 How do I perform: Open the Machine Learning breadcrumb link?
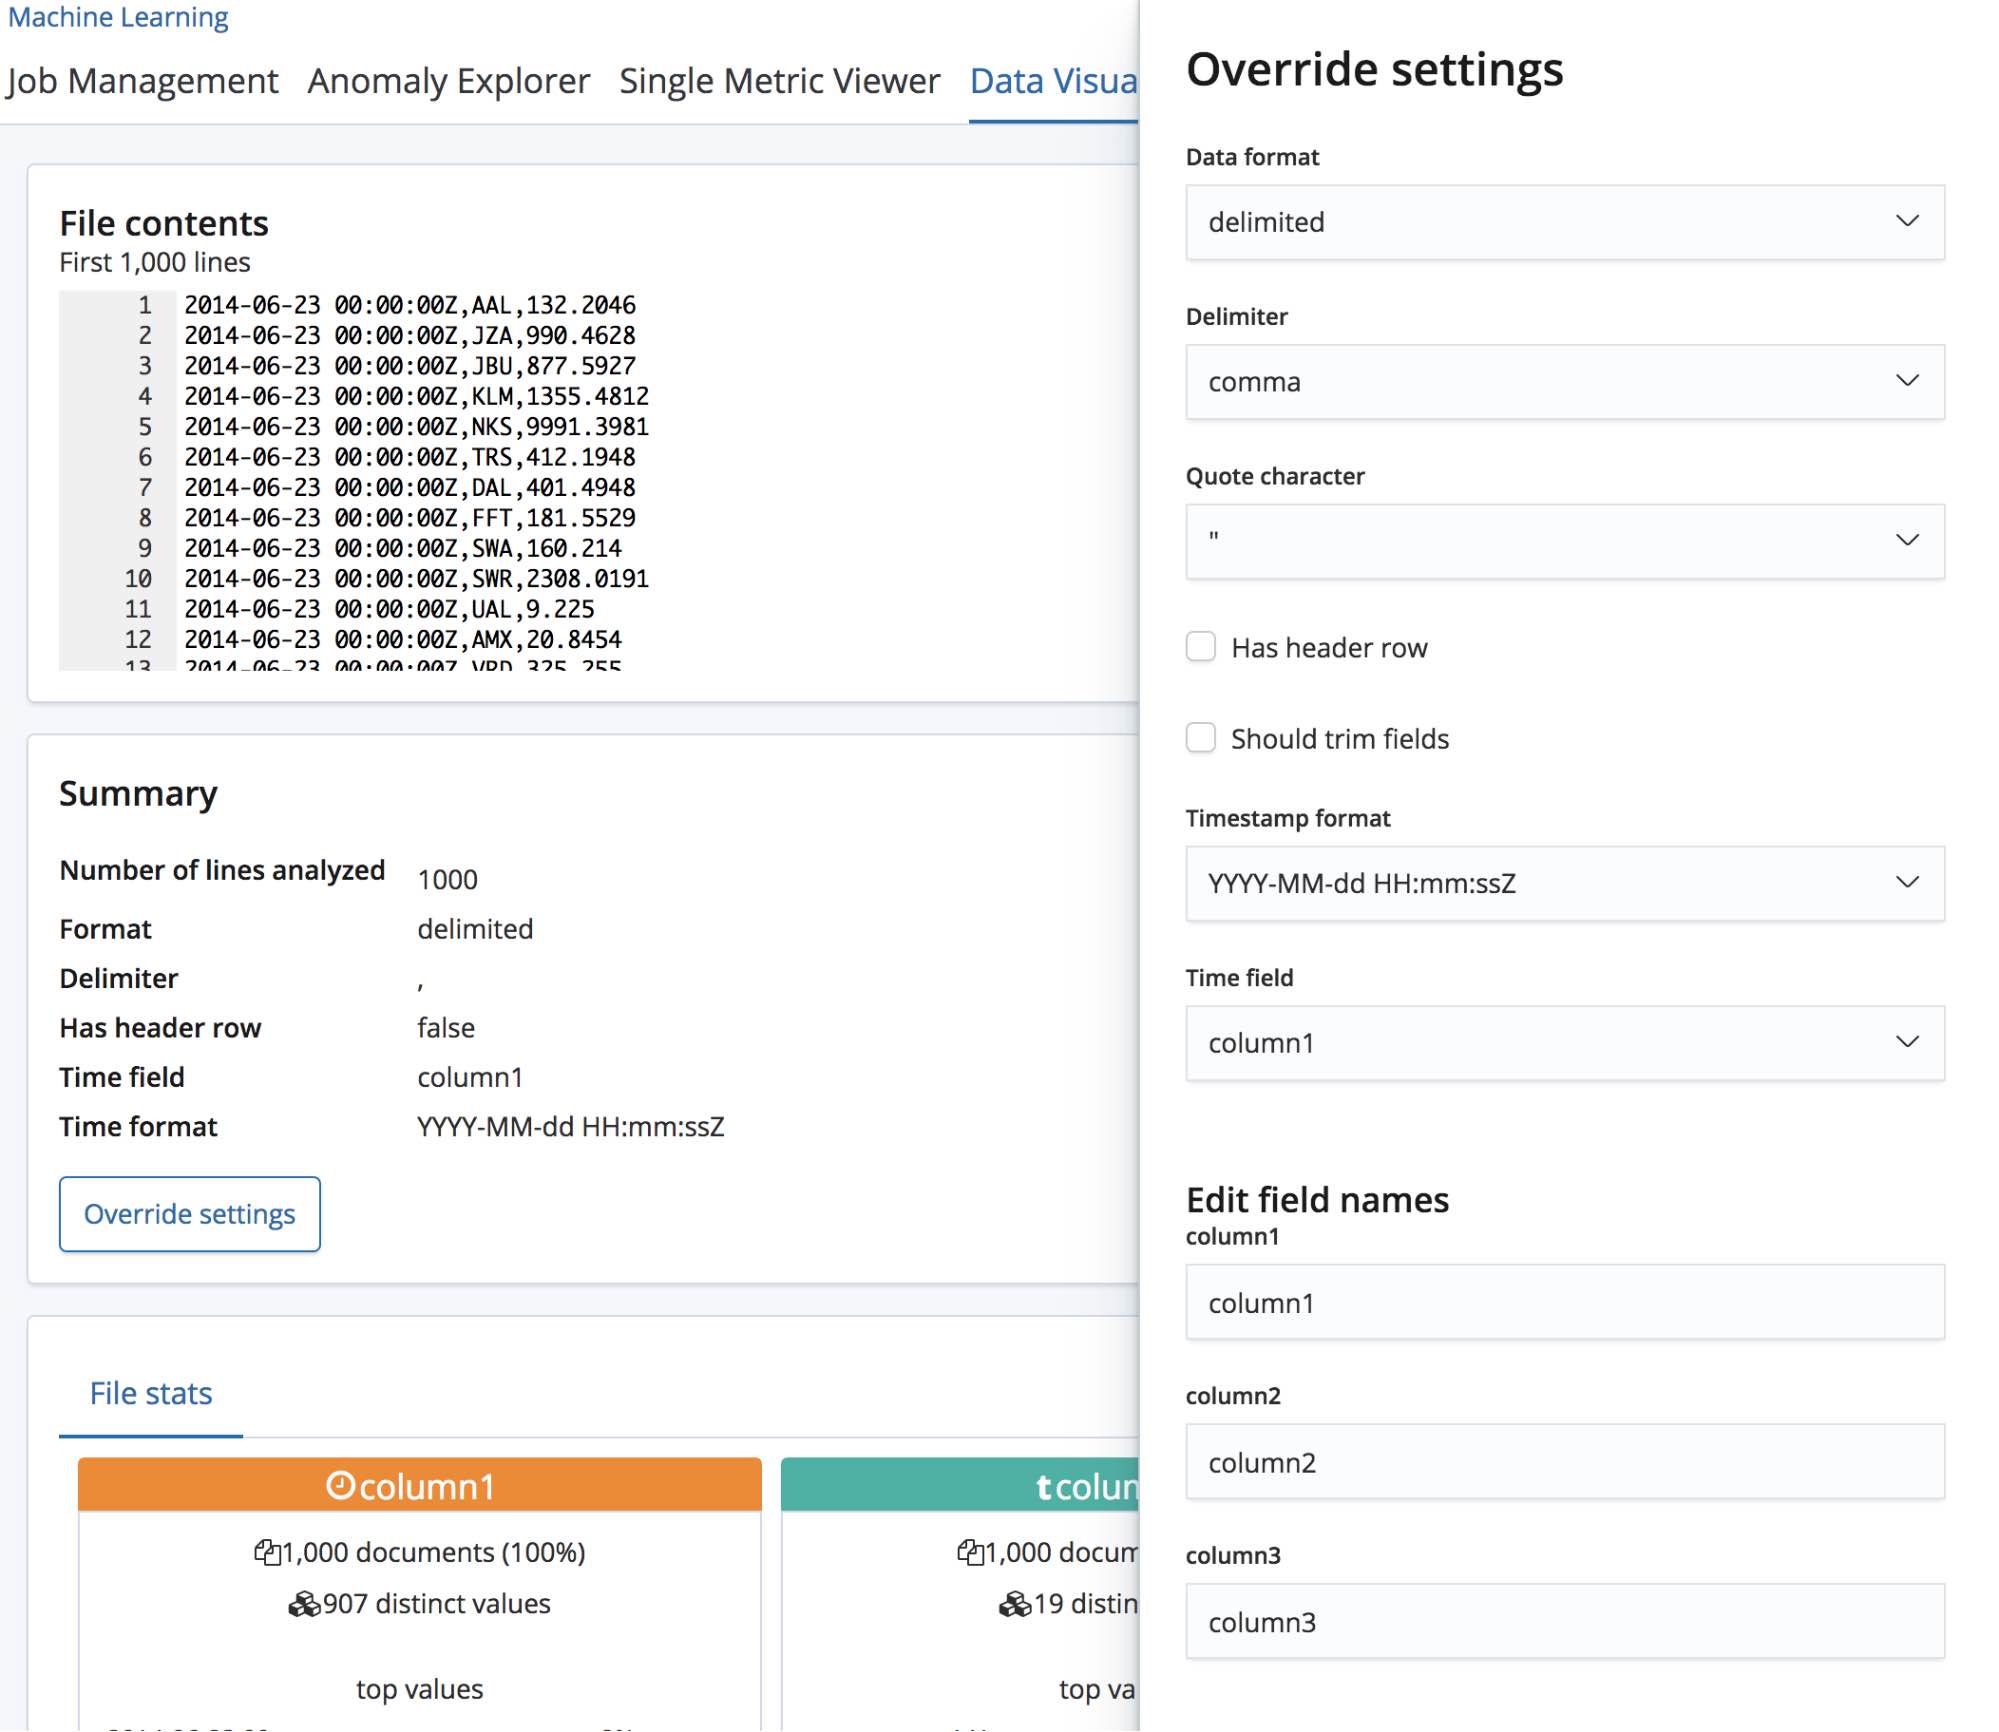(118, 17)
